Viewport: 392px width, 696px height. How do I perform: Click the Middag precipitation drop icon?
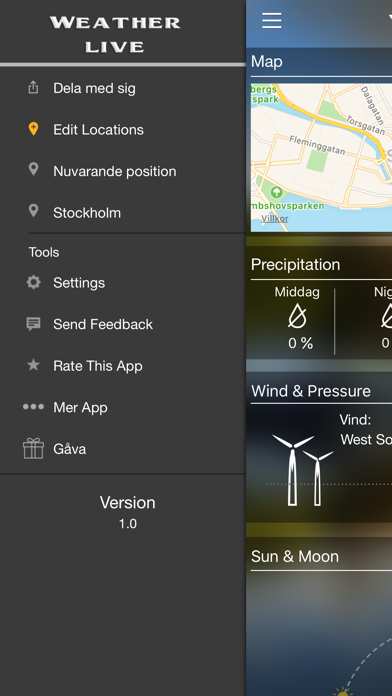coord(297,317)
